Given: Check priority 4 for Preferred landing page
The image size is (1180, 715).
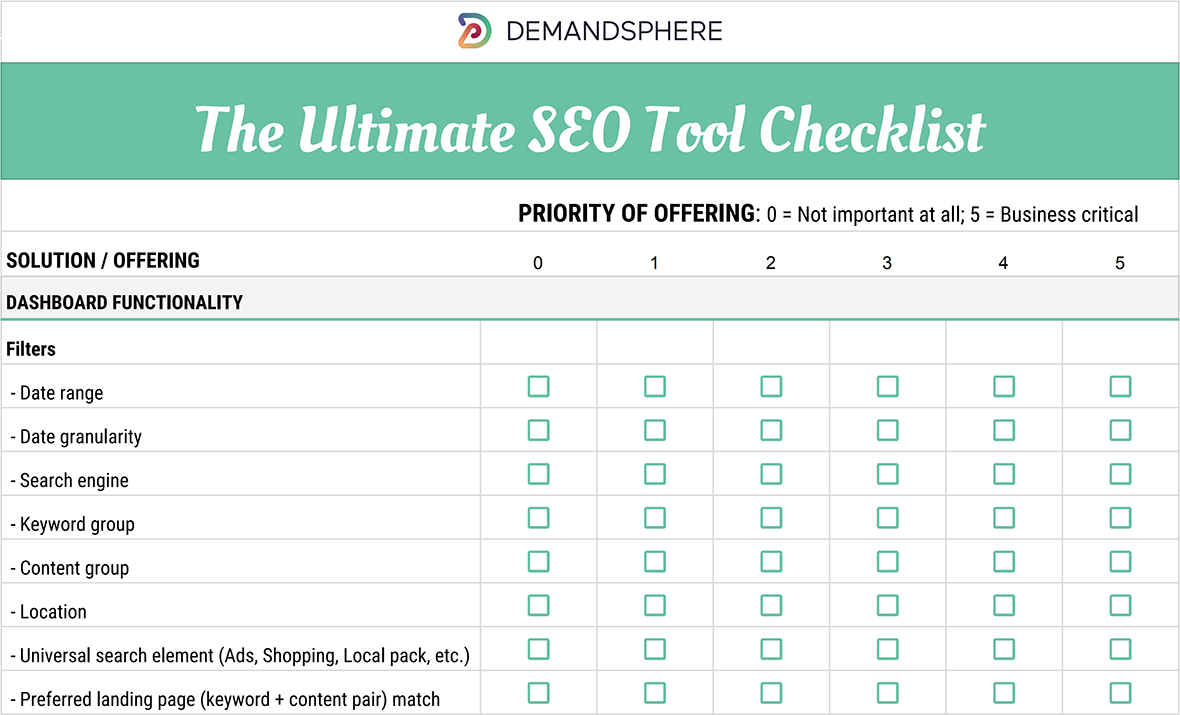Looking at the screenshot, I should click(1004, 692).
